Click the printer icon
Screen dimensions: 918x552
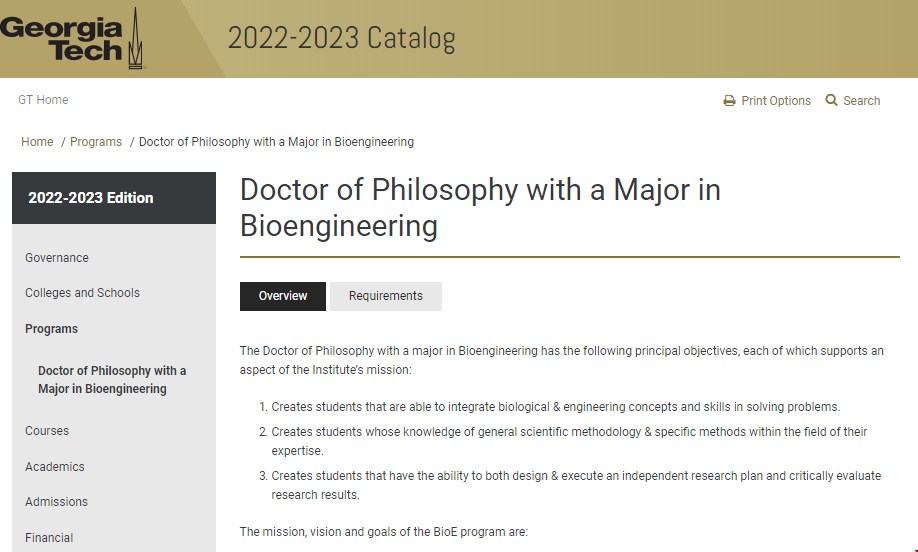[730, 101]
